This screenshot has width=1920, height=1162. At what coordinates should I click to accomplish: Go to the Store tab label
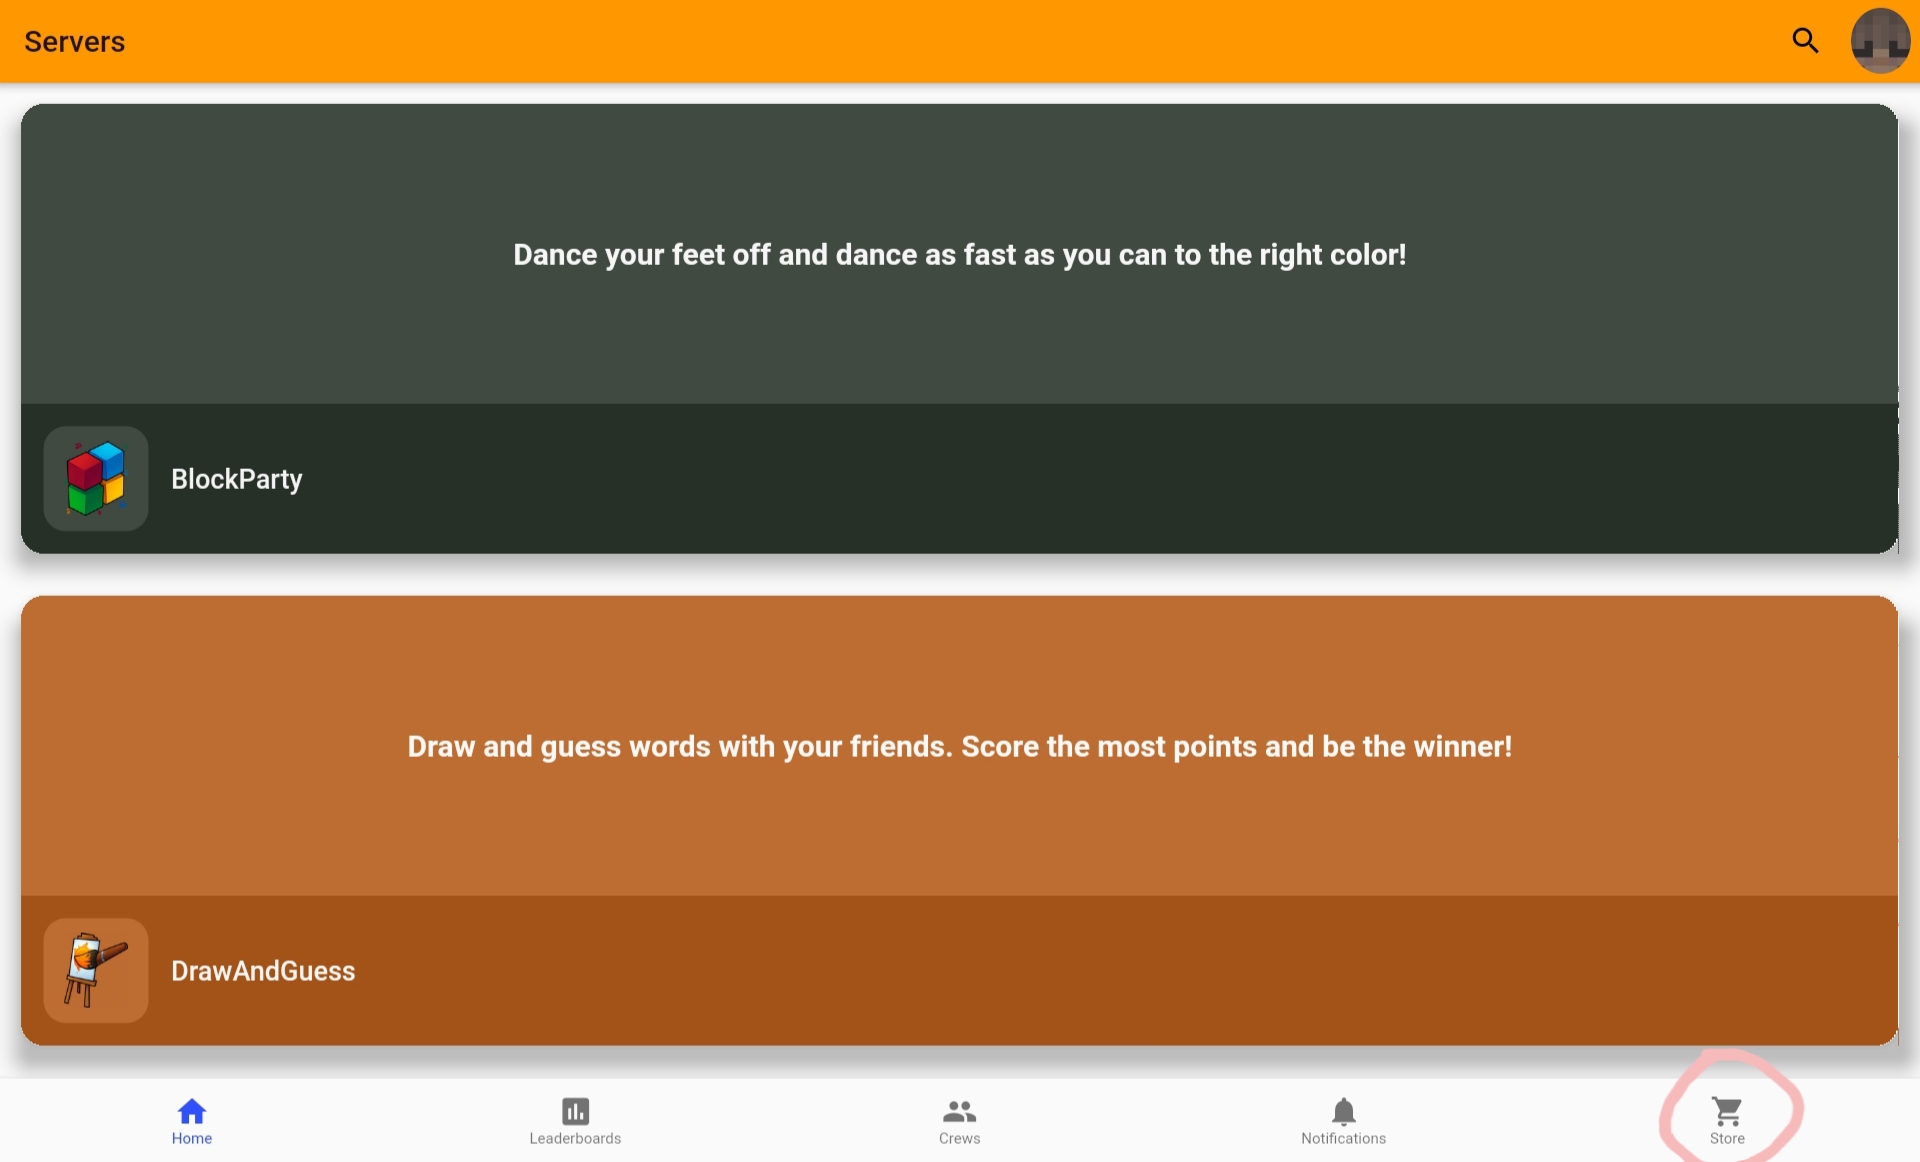1727,1138
